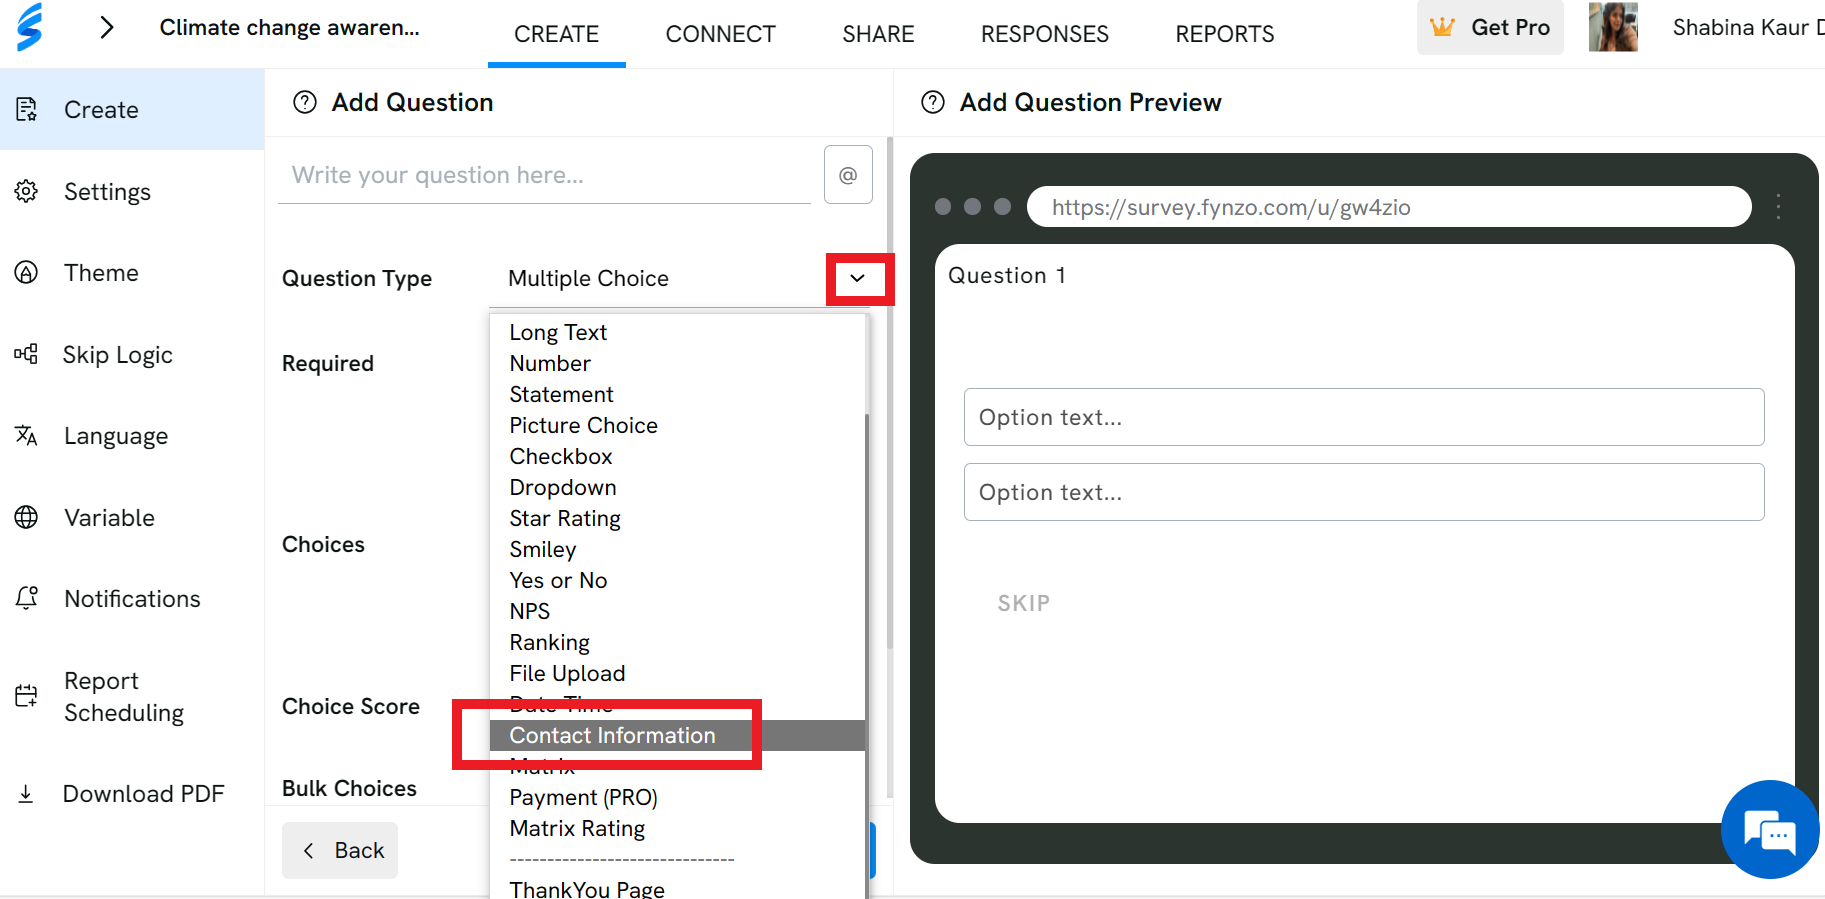The height and width of the screenshot is (899, 1825).
Task: Open Notifications in sidebar
Action: click(132, 599)
